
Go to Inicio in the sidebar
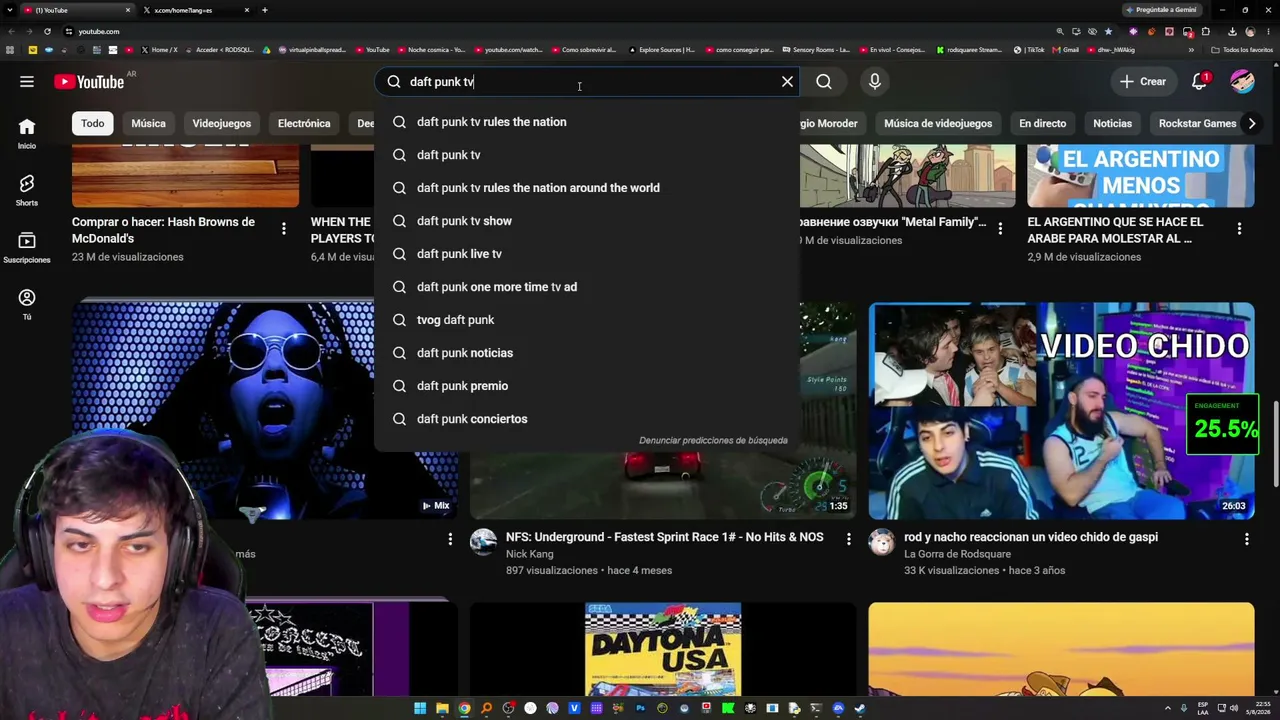tap(27, 133)
